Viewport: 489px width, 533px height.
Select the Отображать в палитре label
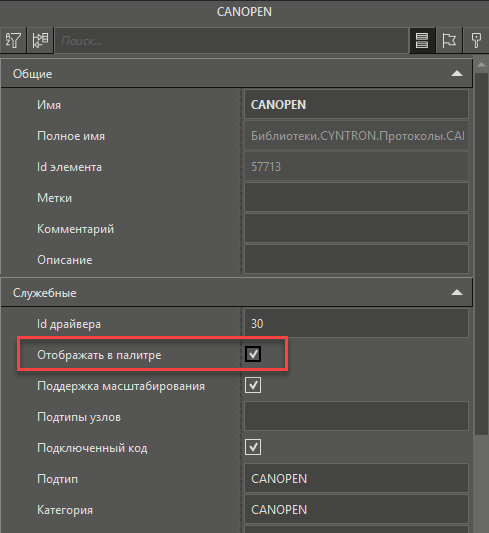click(x=99, y=355)
